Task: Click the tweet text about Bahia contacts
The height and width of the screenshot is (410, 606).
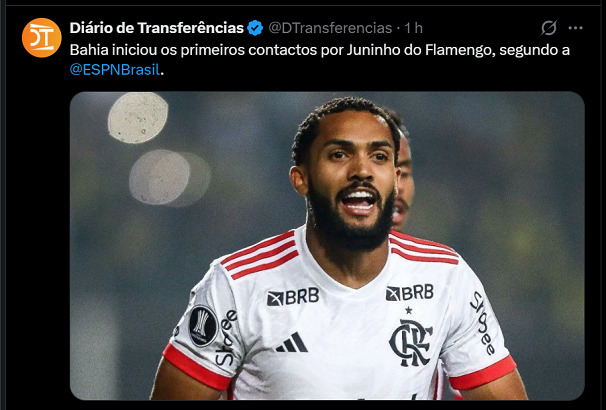Action: (320, 60)
